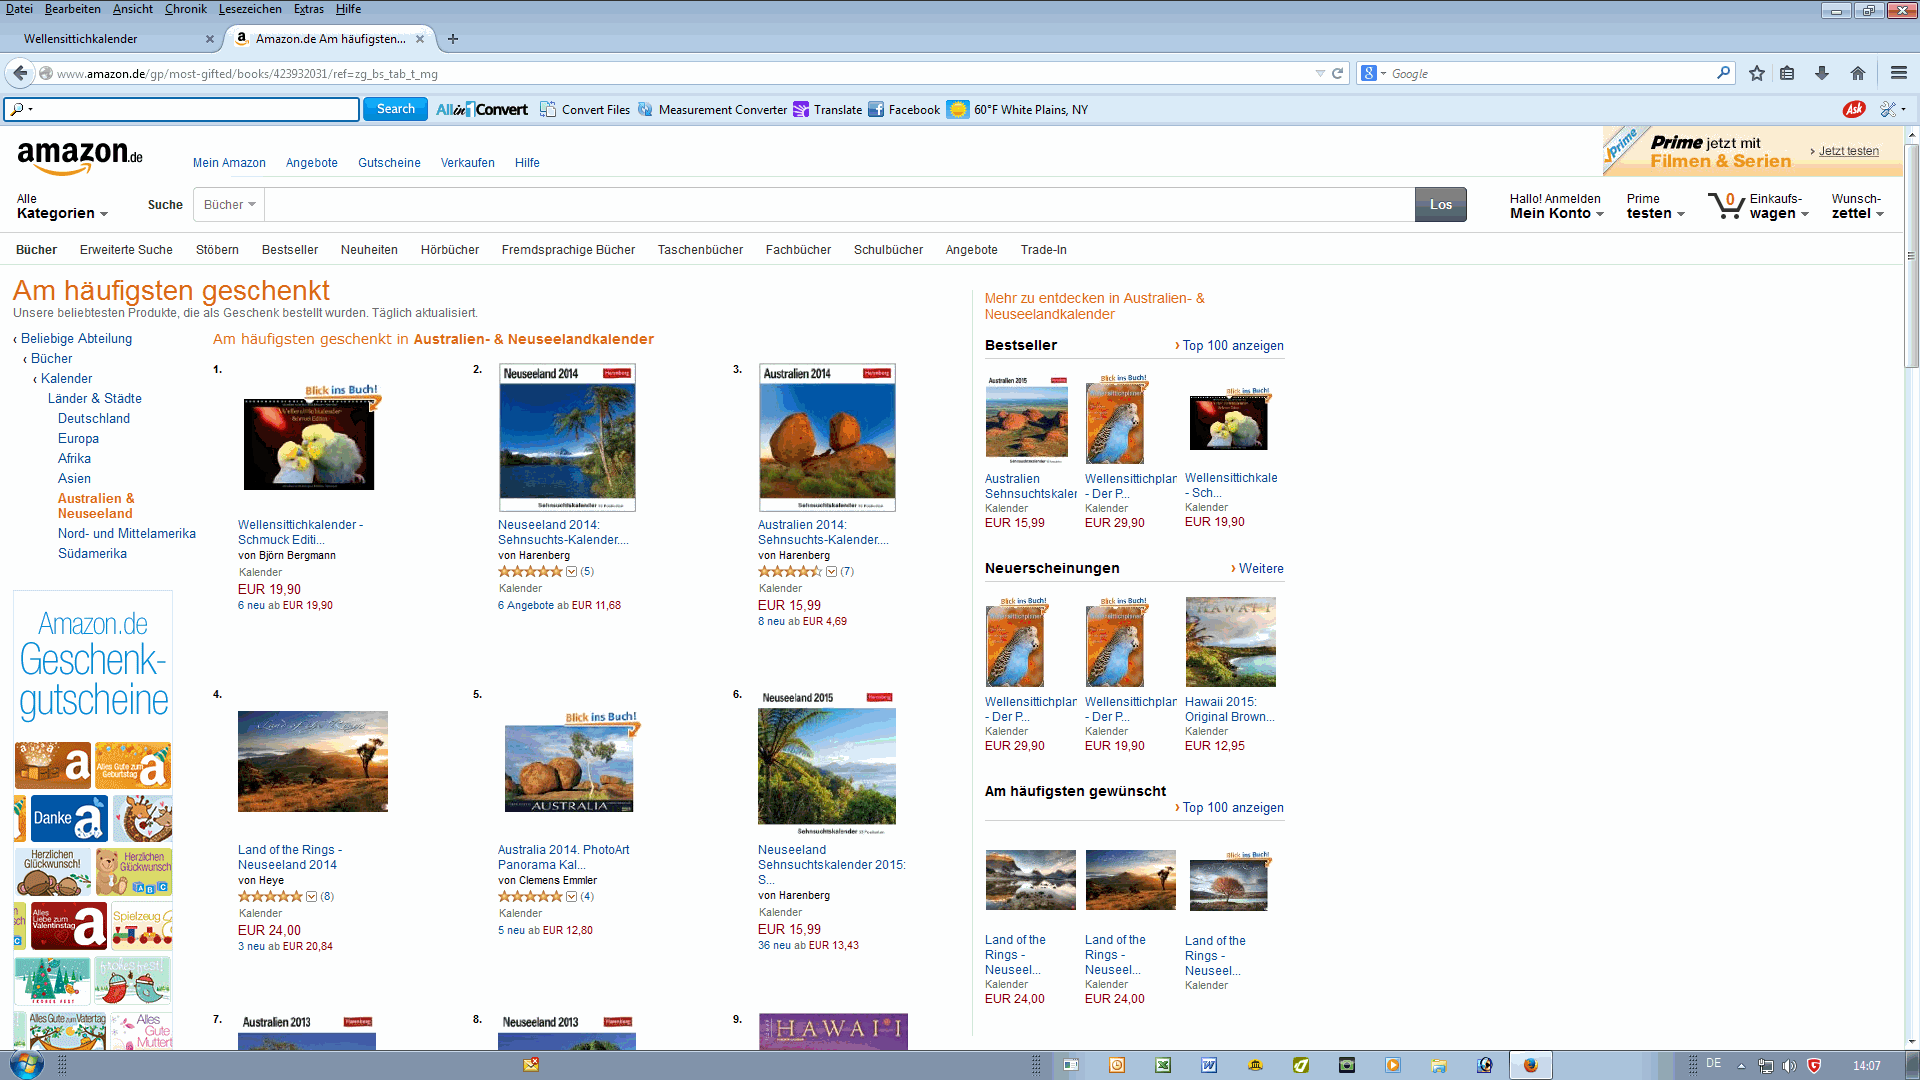The width and height of the screenshot is (1920, 1080).
Task: Open Top 100 anzeigen under Bestseller
Action: click(x=1232, y=346)
